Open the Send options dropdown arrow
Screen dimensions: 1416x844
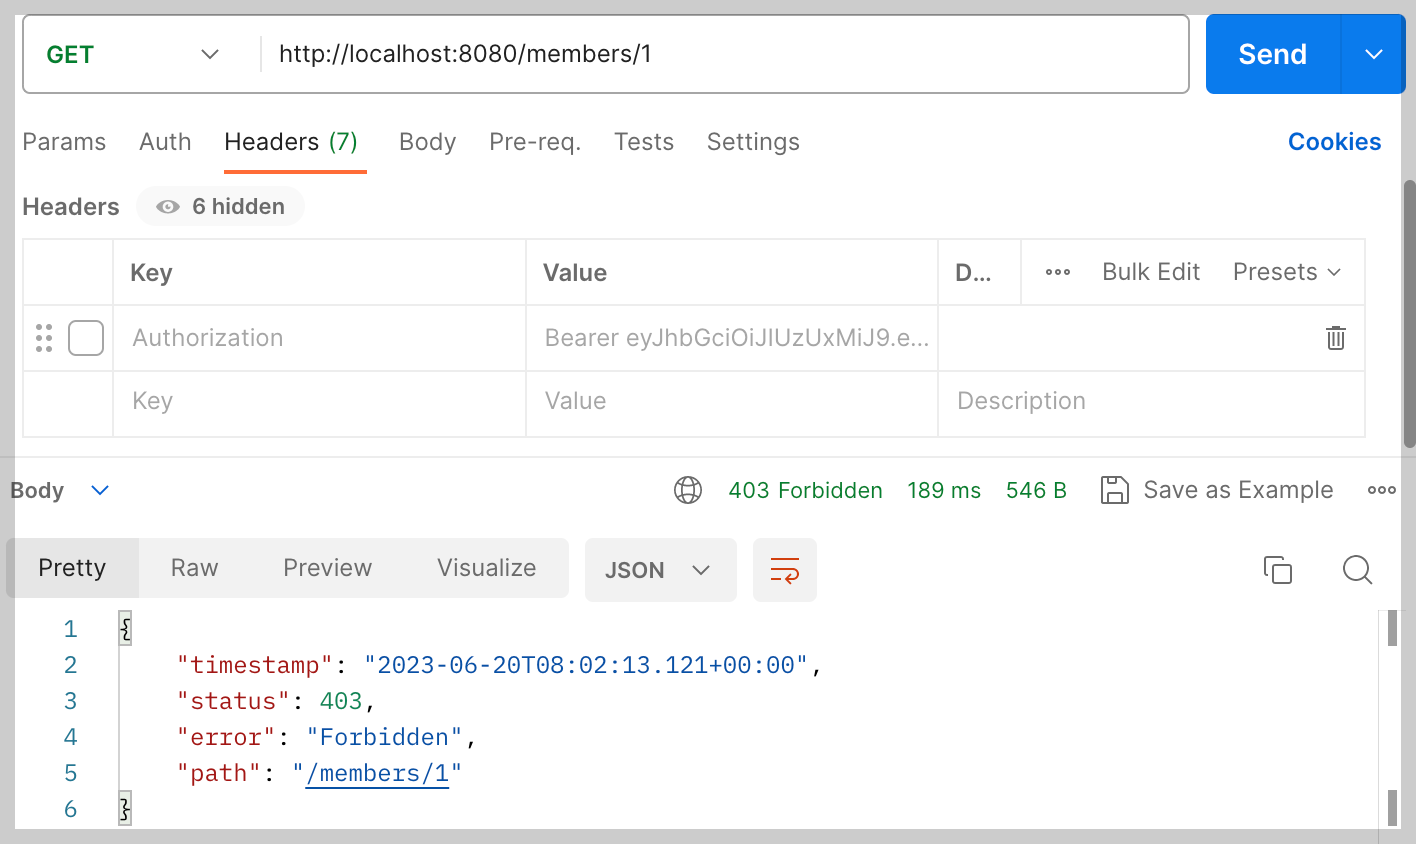click(x=1373, y=54)
